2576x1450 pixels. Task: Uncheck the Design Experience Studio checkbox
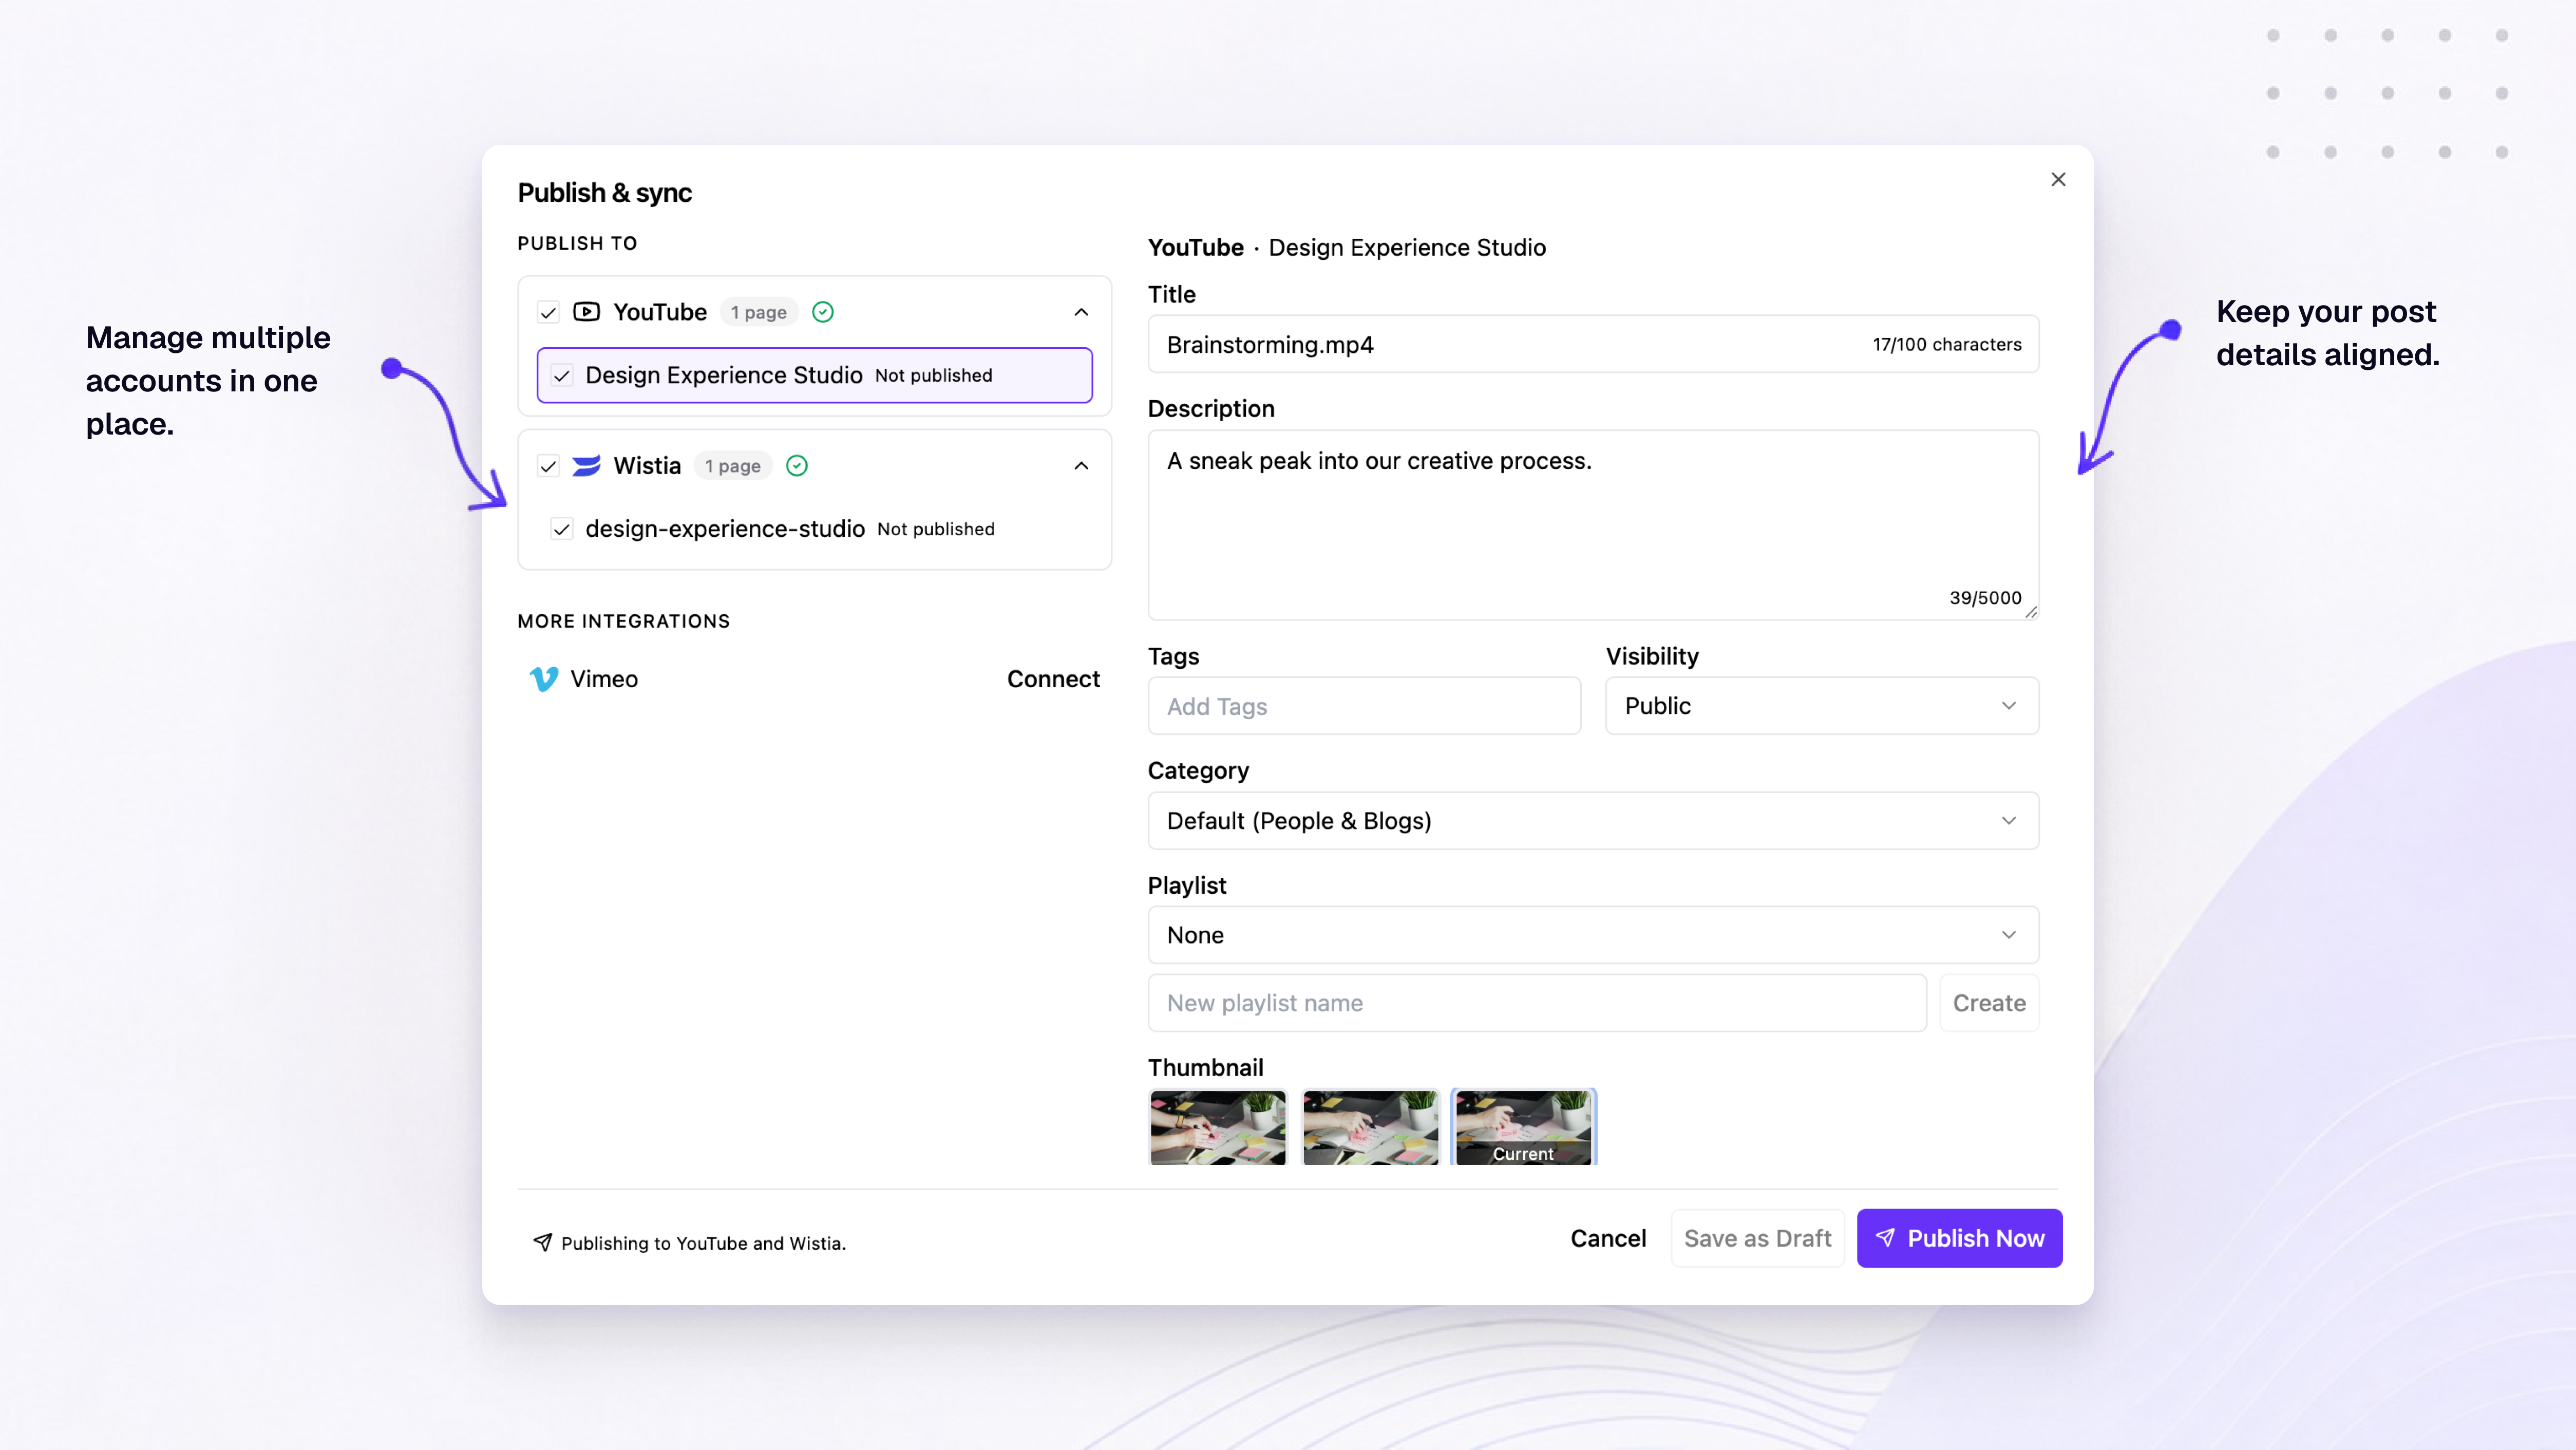pos(562,376)
